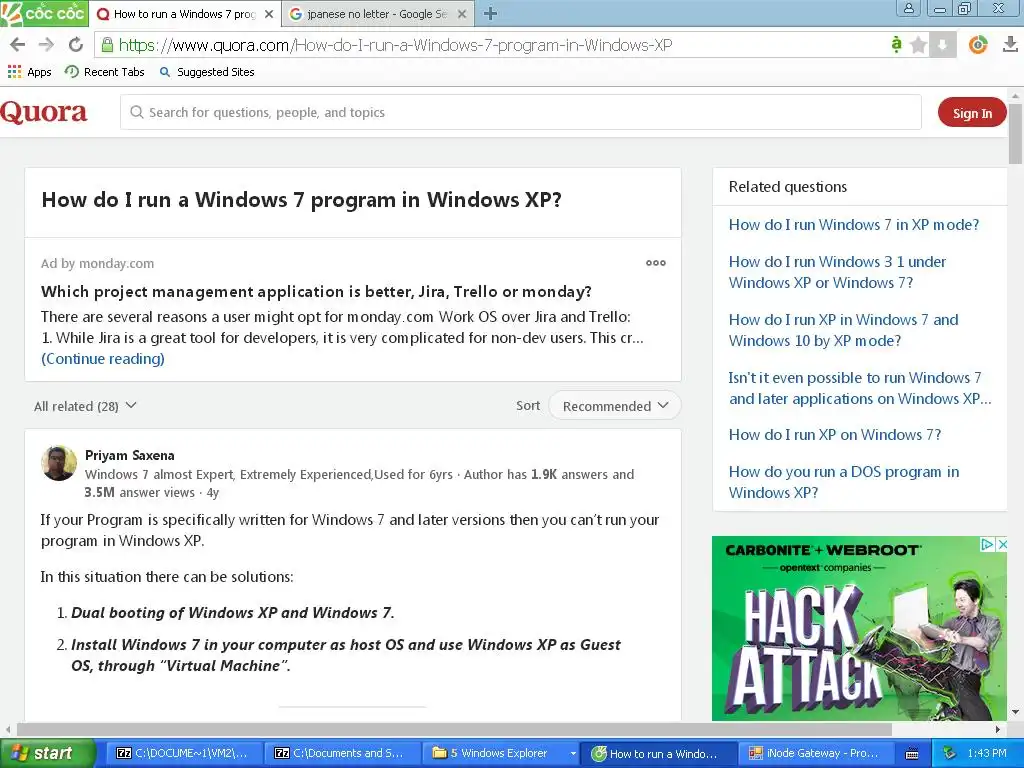
Task: Click the taskbar clock showing 1:43 PM
Action: (x=987, y=753)
